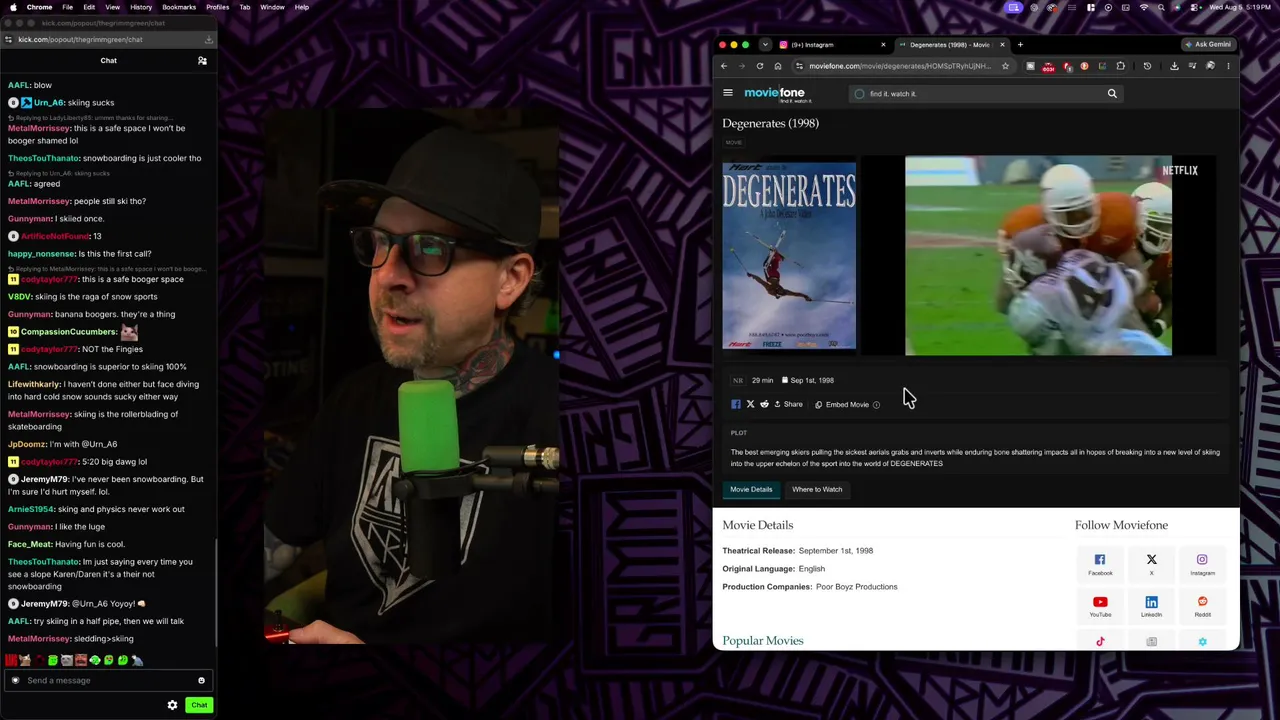Go back in the browser
Image resolution: width=1280 pixels, height=720 pixels.
[724, 66]
